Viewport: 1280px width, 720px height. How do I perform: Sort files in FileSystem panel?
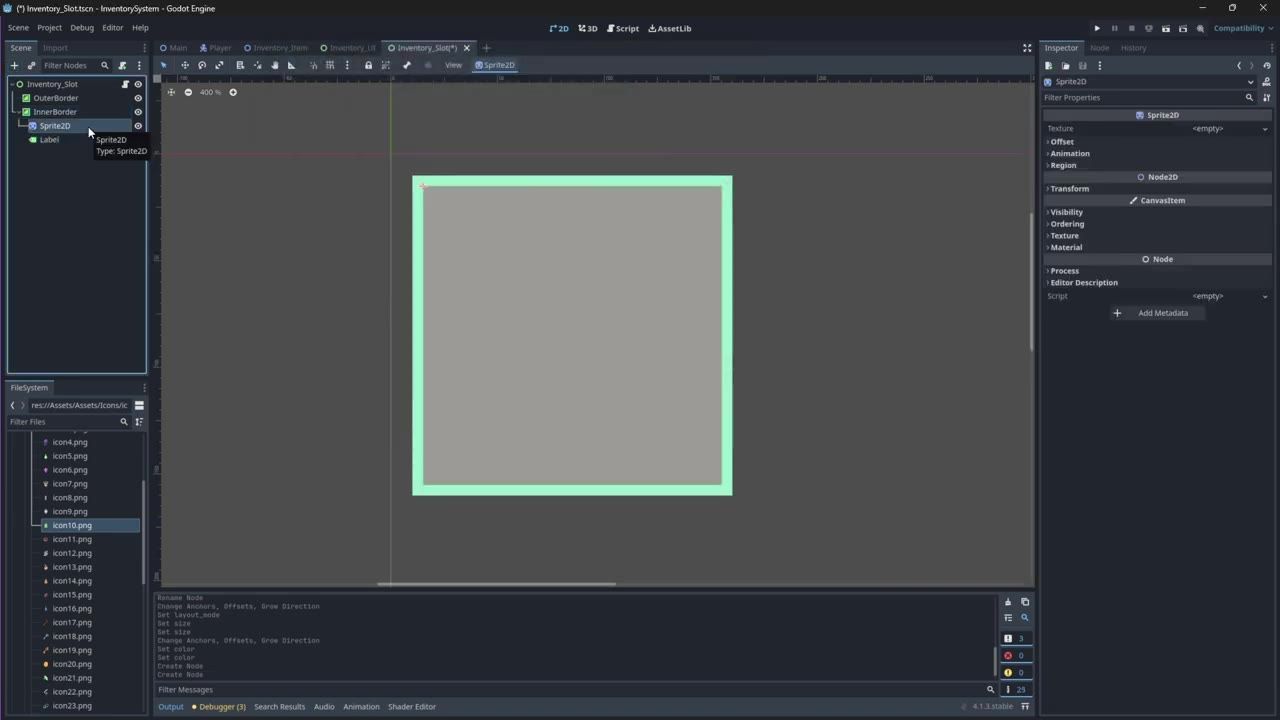[x=139, y=422]
